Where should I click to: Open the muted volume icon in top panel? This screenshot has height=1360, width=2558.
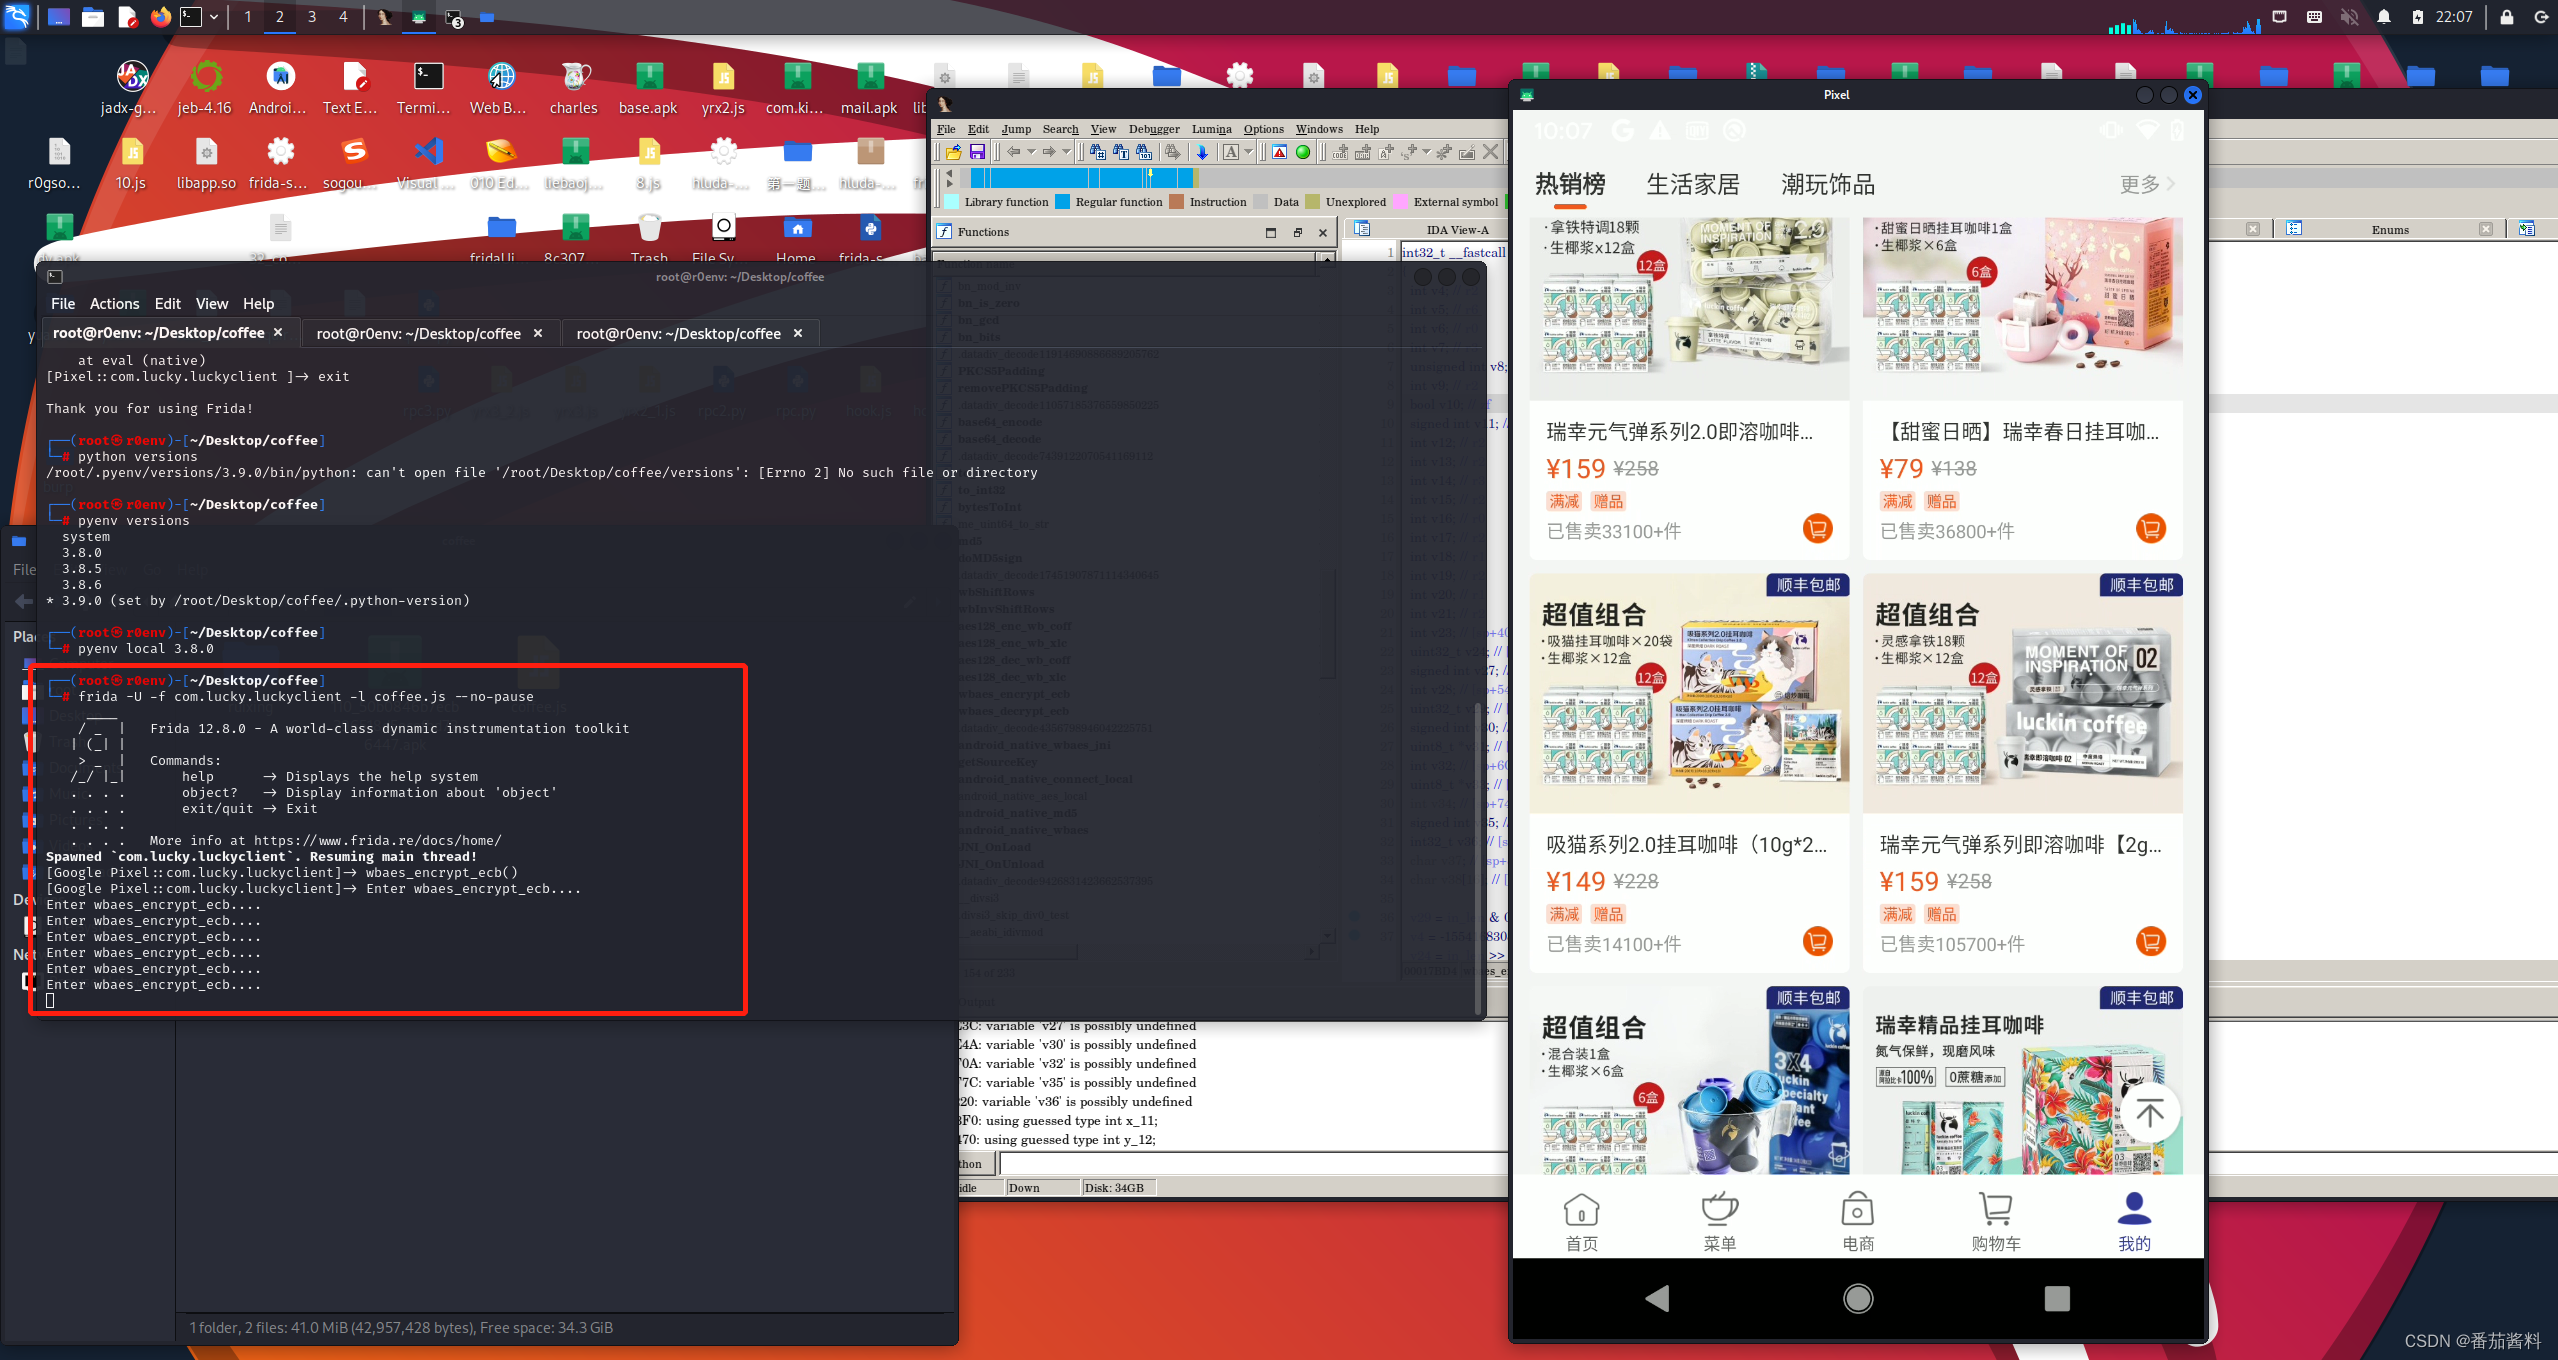2349,17
